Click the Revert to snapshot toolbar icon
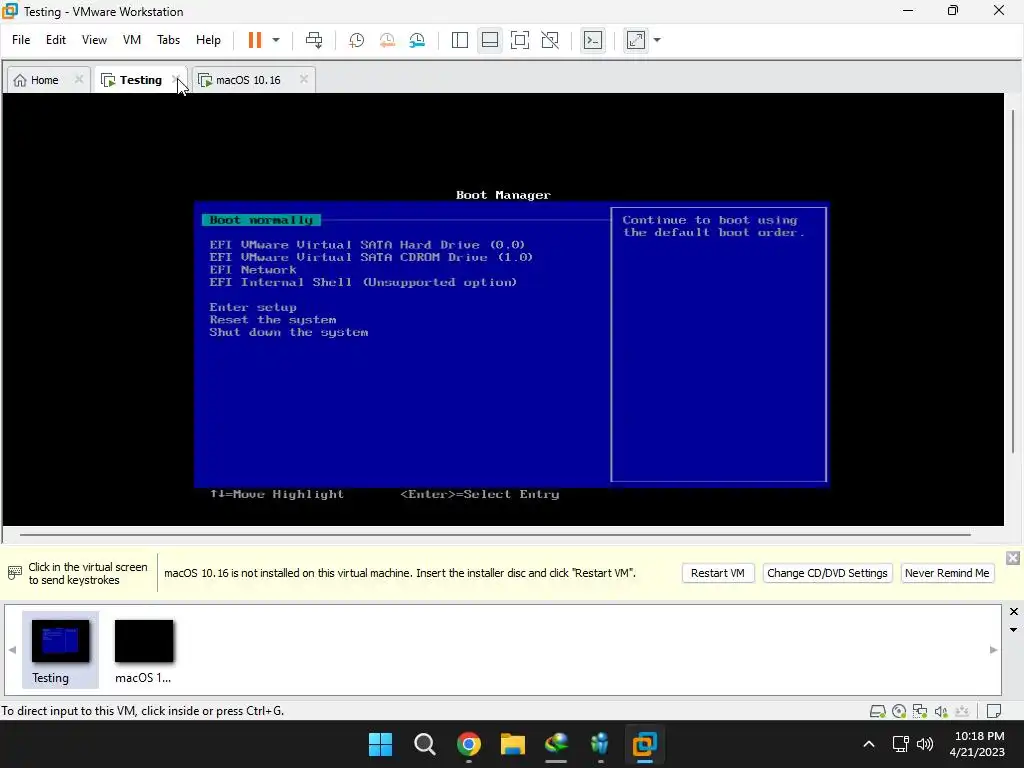This screenshot has width=1024, height=768. pyautogui.click(x=387, y=40)
